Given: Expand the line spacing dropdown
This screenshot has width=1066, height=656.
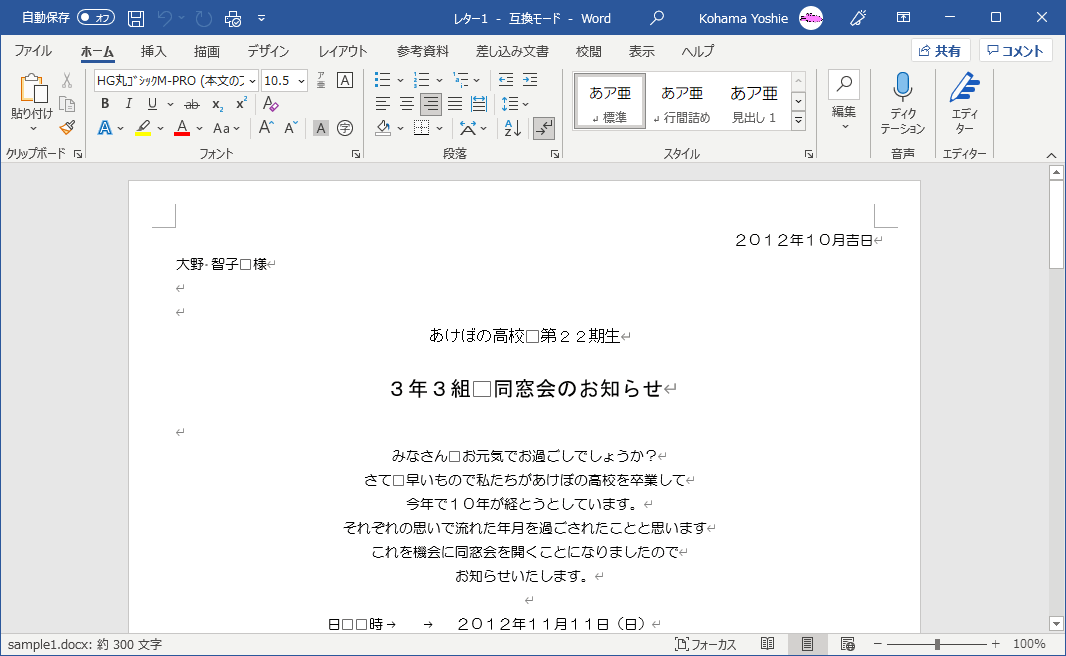Looking at the screenshot, I should (515, 104).
